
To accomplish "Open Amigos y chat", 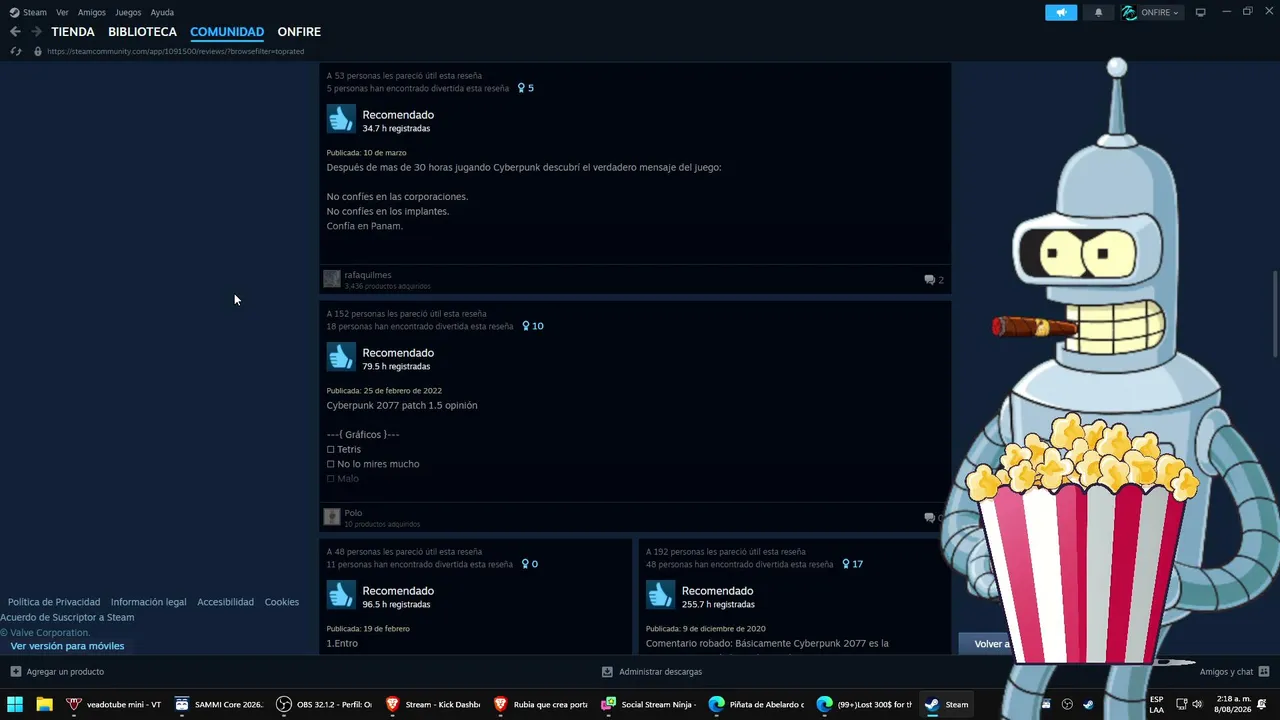I will 1226,672.
